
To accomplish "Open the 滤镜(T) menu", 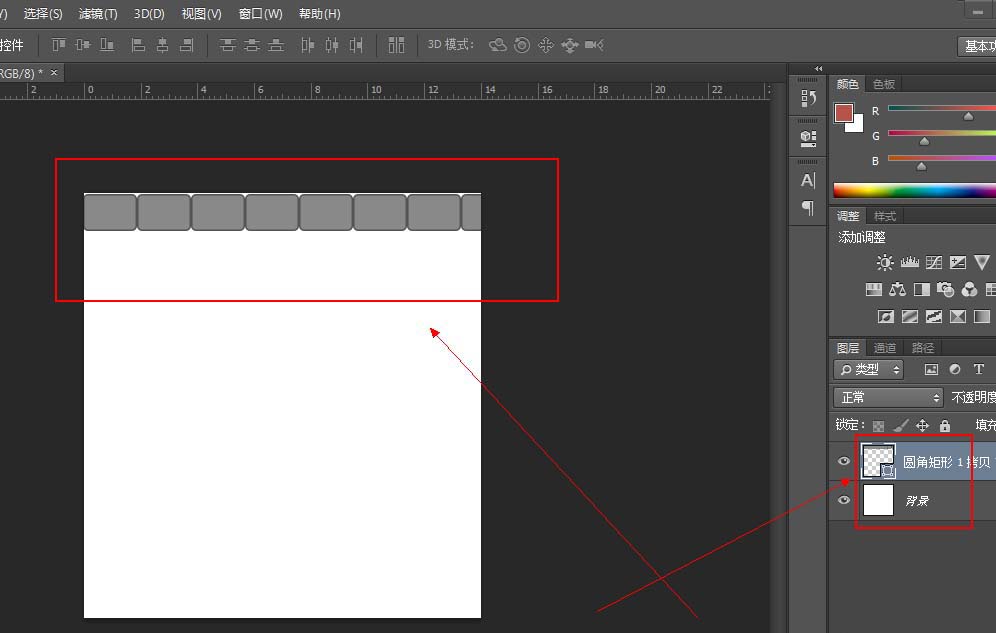I will [98, 14].
